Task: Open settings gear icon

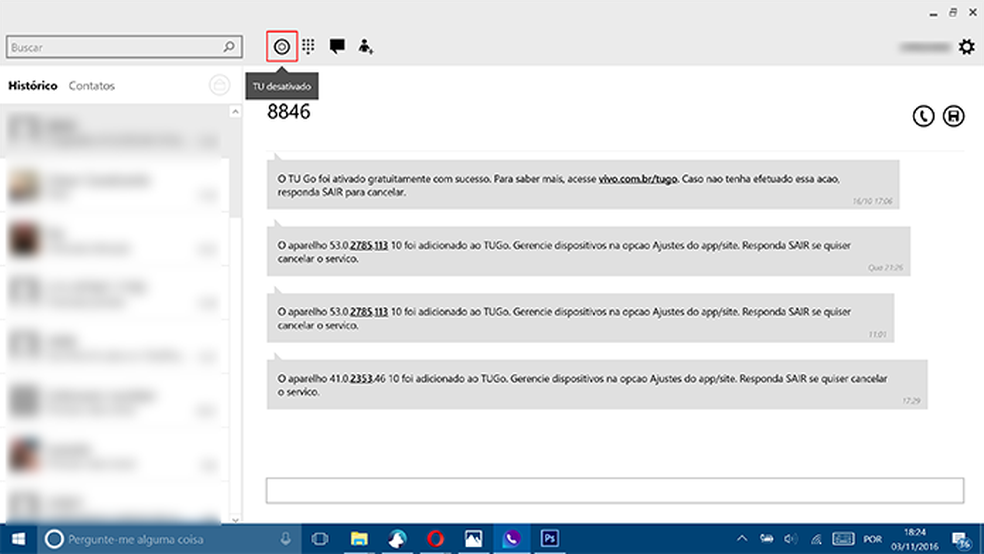Action: click(967, 46)
